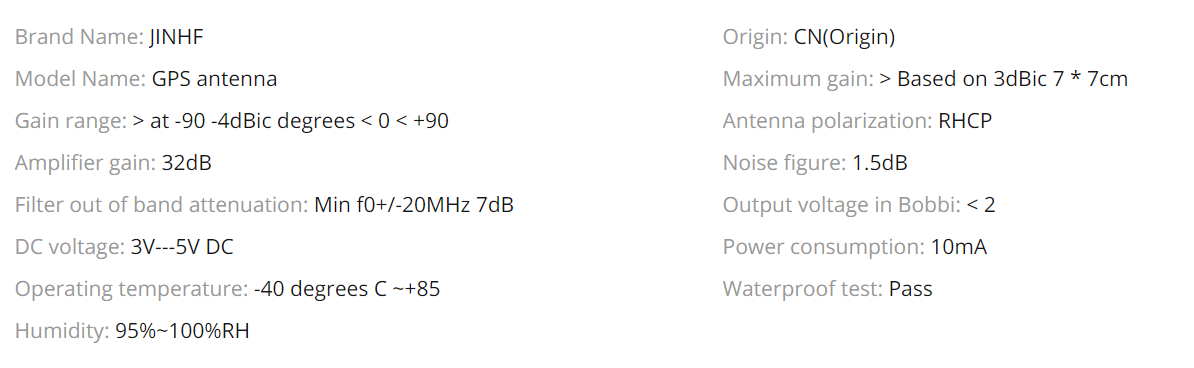Click the Antenna polarization label

828,120
